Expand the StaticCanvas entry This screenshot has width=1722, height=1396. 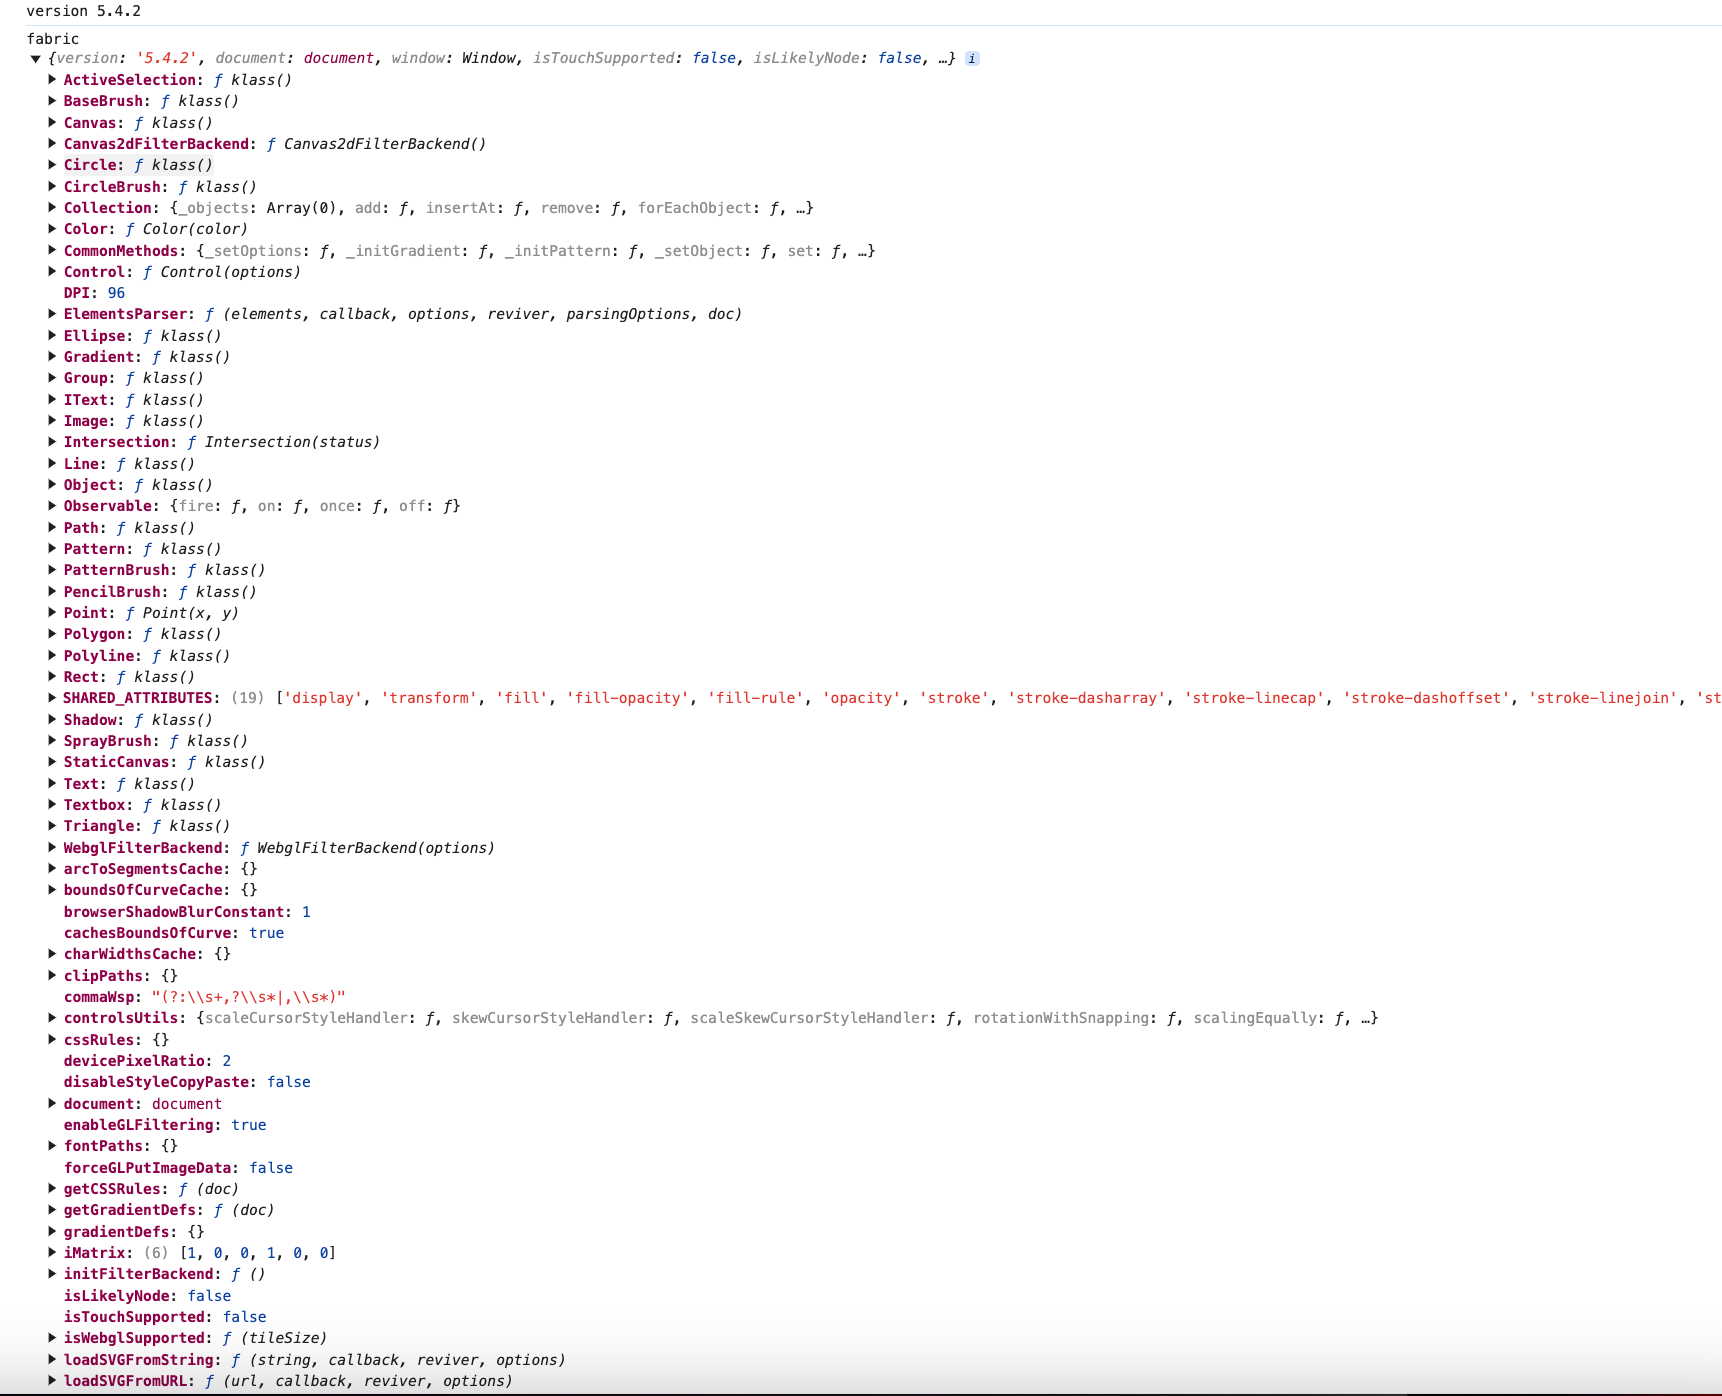point(52,762)
